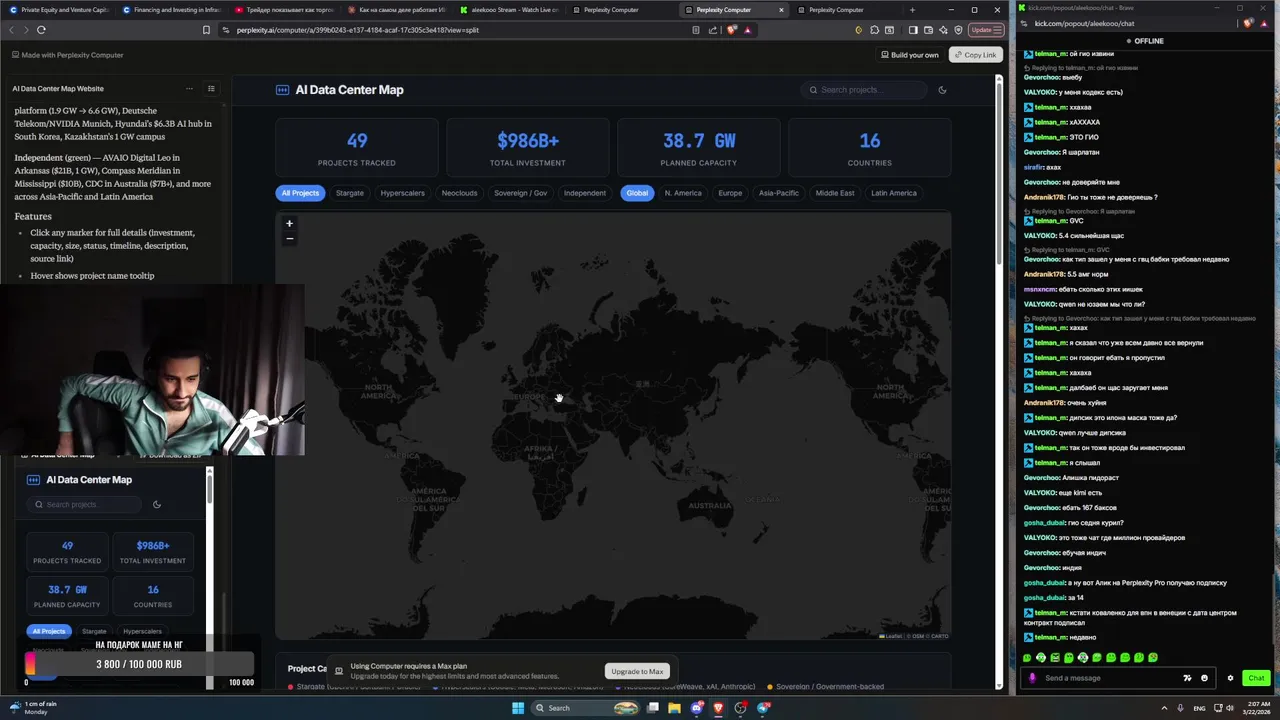Select the Sovereign / Gov filter chip
Screen dimensions: 1280x720
coord(521,193)
